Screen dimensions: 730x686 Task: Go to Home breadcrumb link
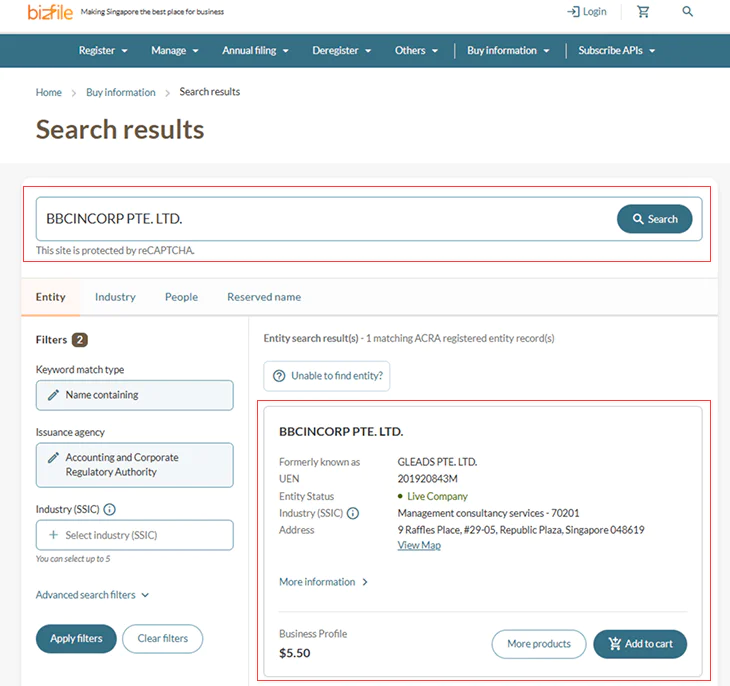[x=48, y=92]
